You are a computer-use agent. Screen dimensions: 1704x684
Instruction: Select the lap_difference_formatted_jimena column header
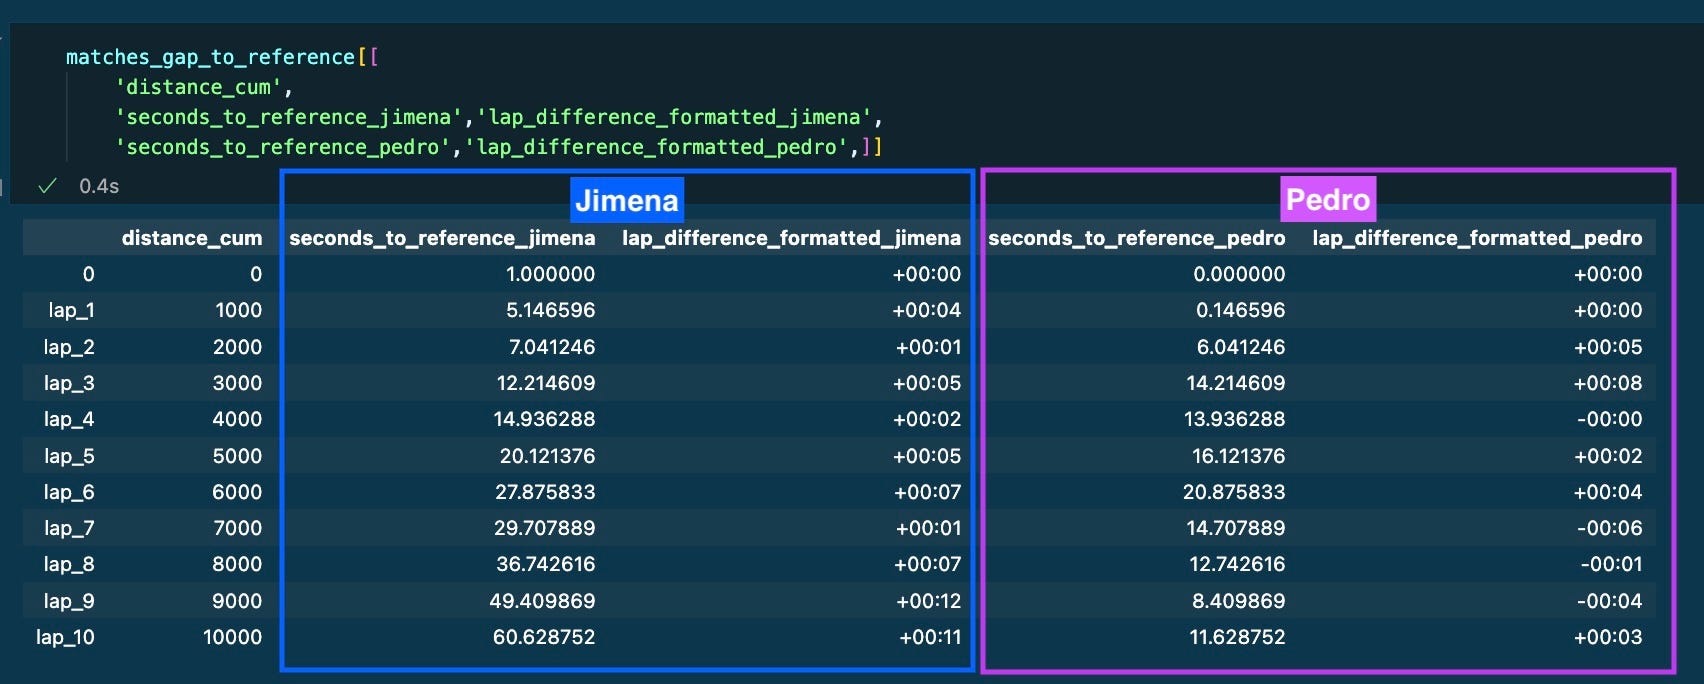pos(791,238)
